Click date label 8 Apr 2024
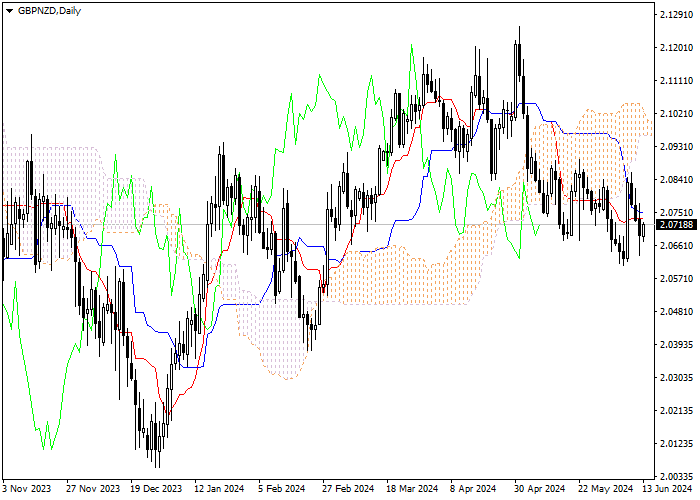This screenshot has width=700, height=500. click(x=473, y=489)
